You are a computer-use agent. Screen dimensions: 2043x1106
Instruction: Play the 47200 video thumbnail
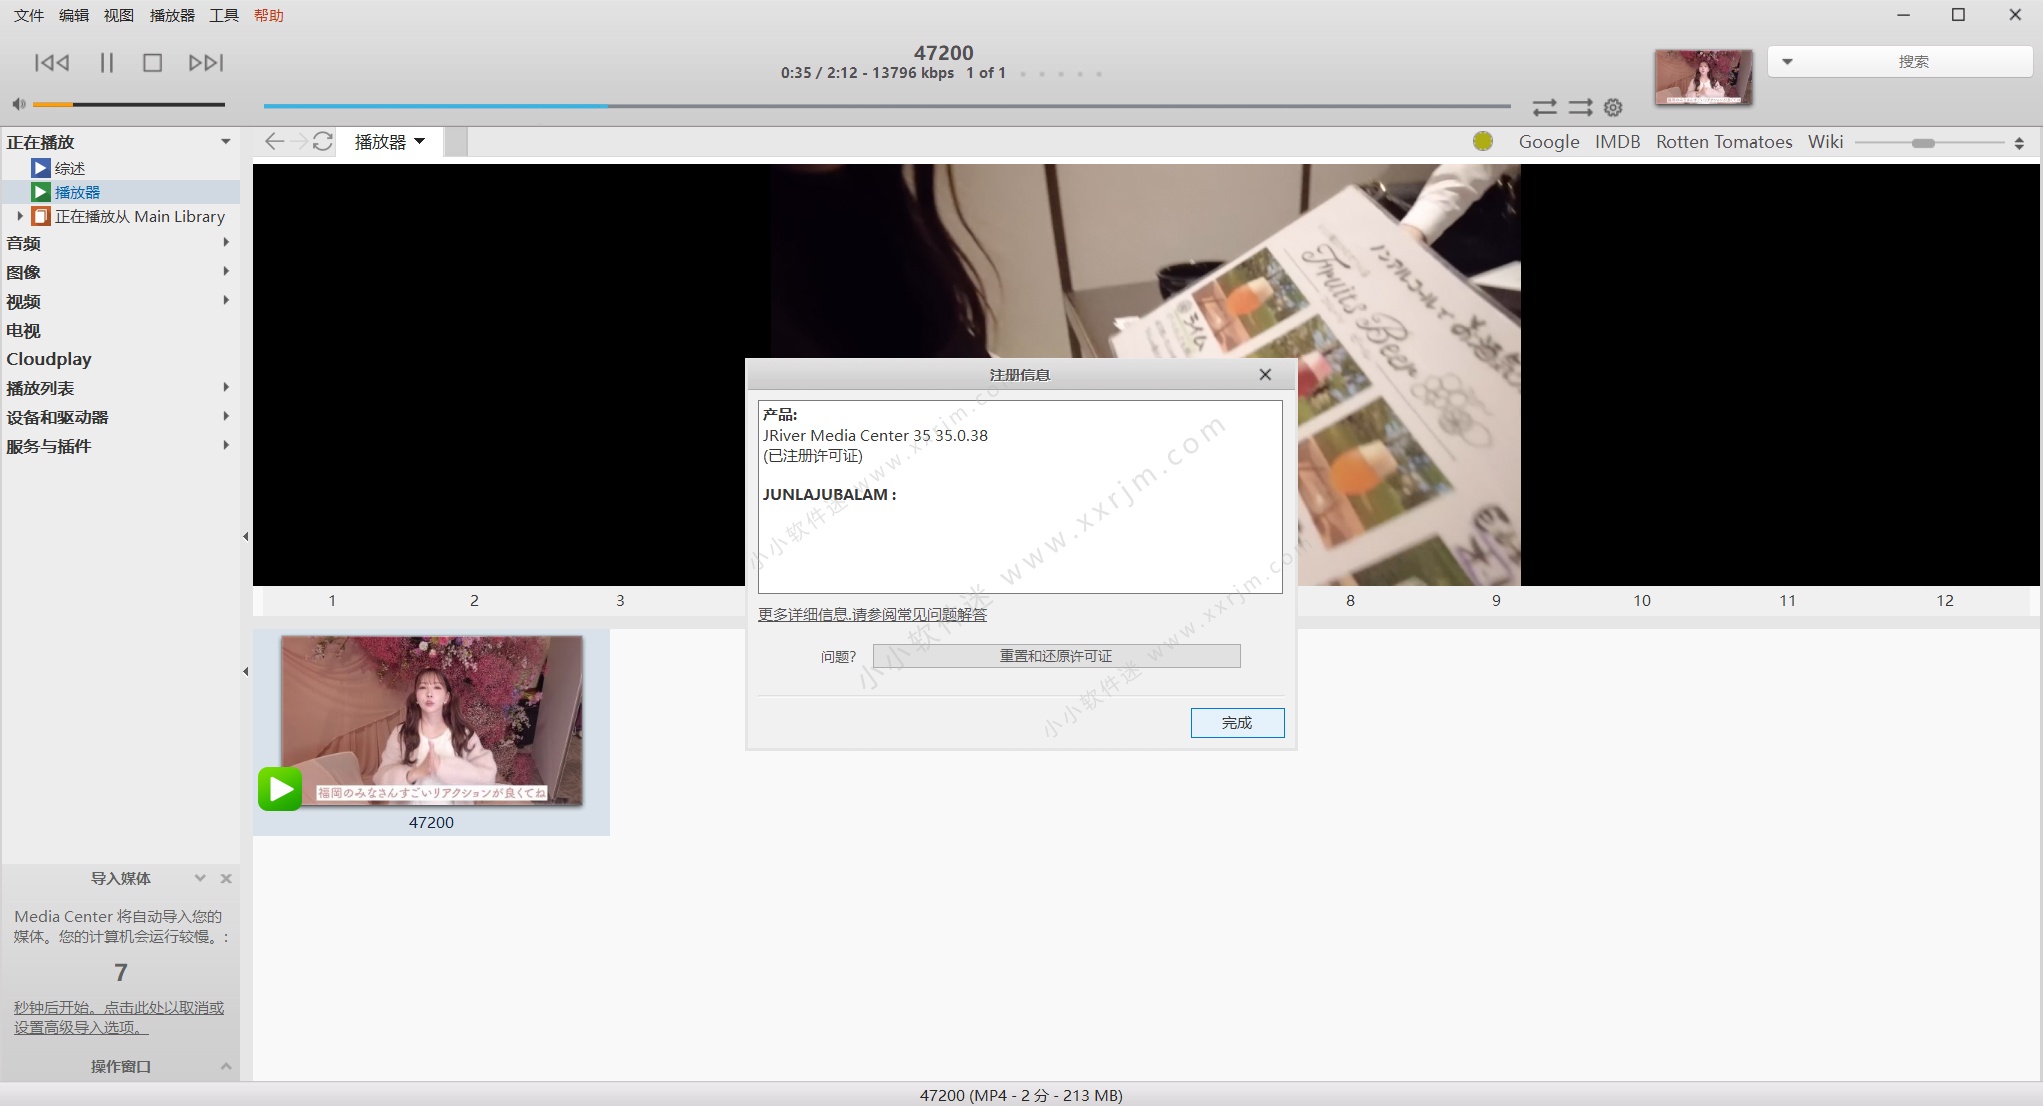click(x=280, y=789)
